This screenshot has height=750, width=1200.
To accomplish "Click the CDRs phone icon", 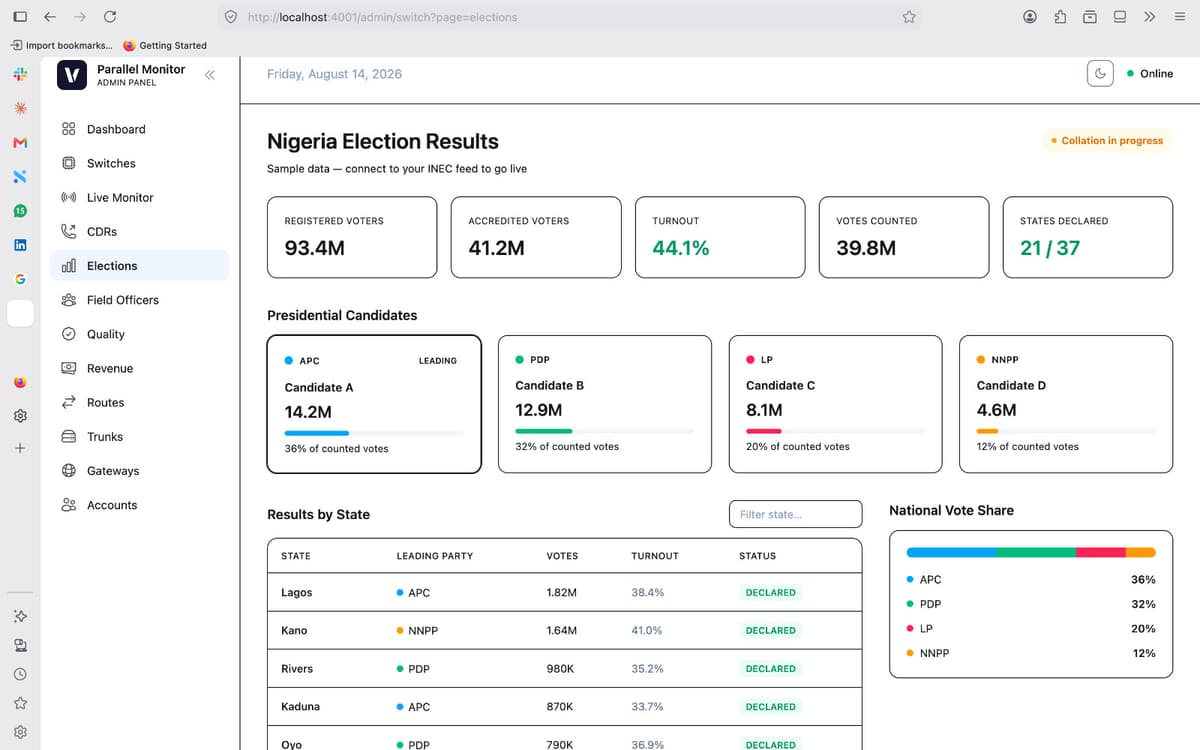I will click(69, 231).
